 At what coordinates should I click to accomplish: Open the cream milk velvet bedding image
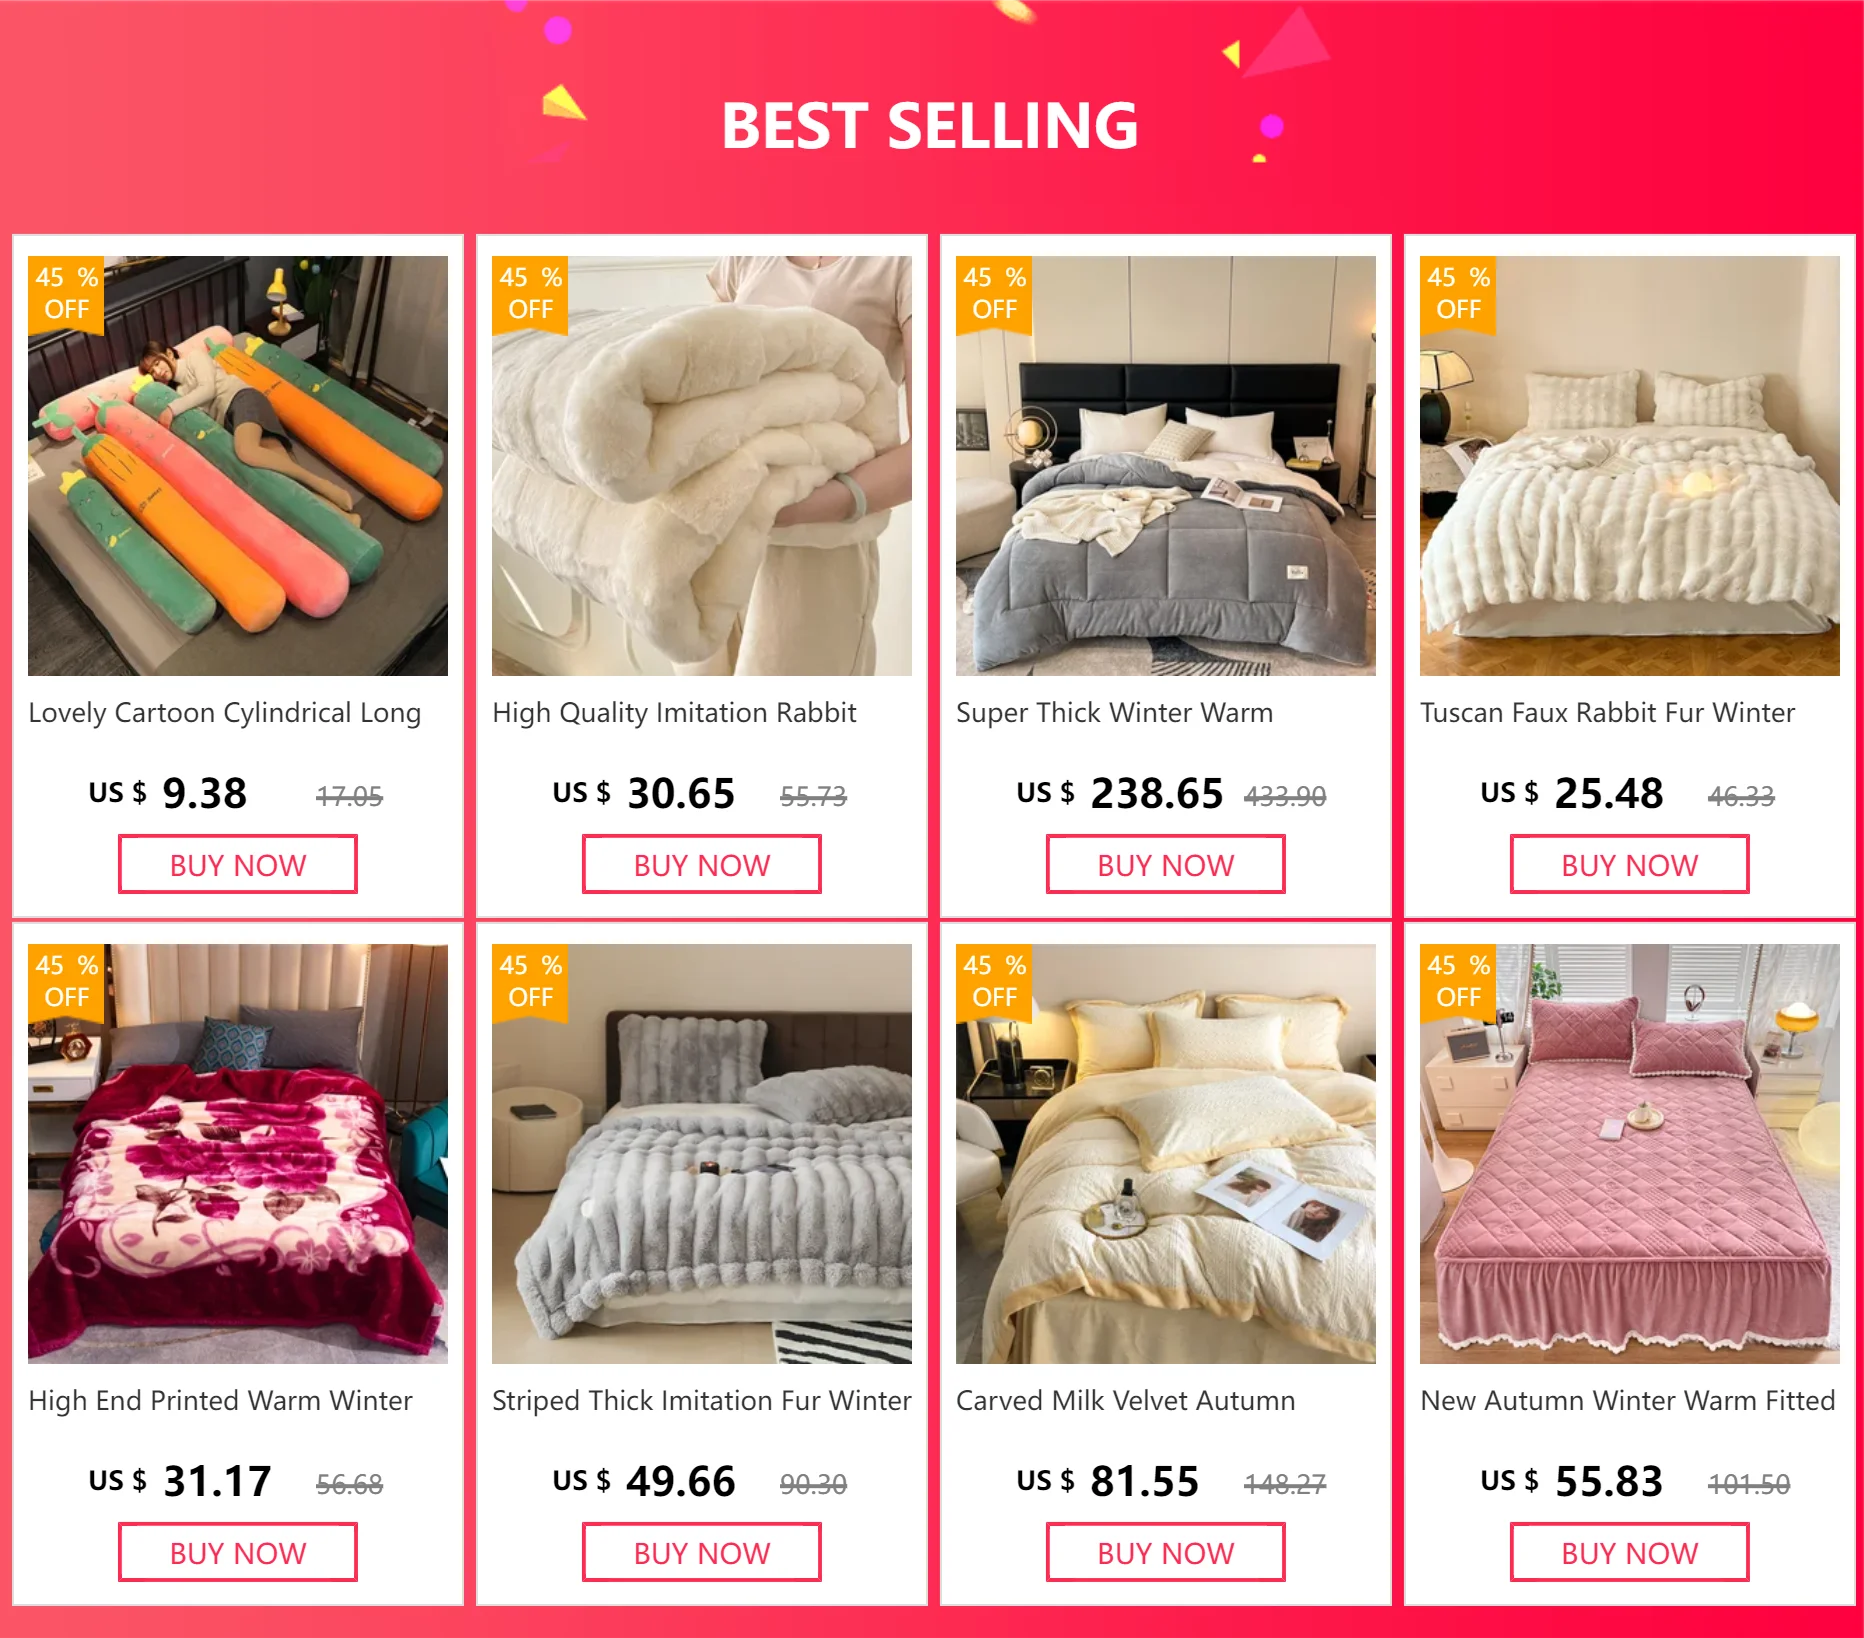(x=1166, y=1154)
